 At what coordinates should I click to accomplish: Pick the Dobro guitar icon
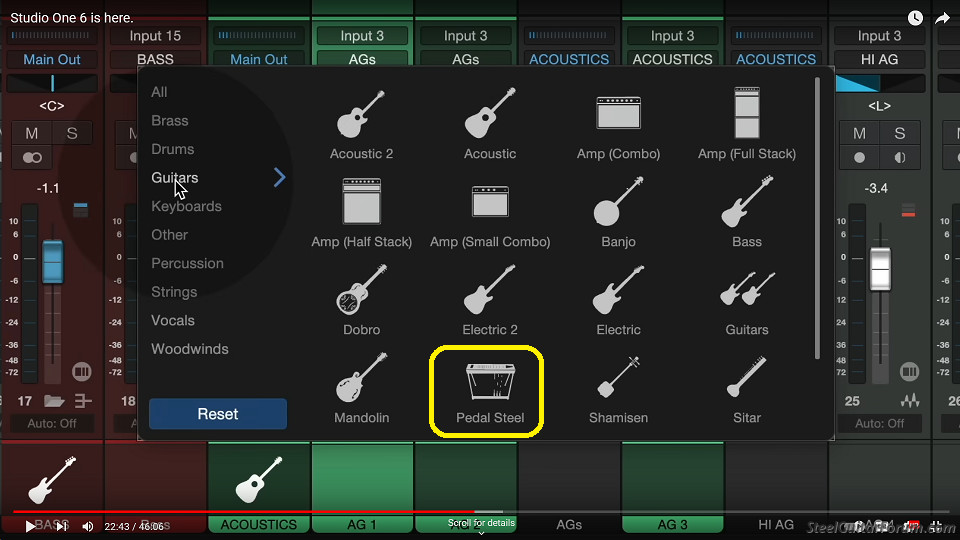click(361, 294)
